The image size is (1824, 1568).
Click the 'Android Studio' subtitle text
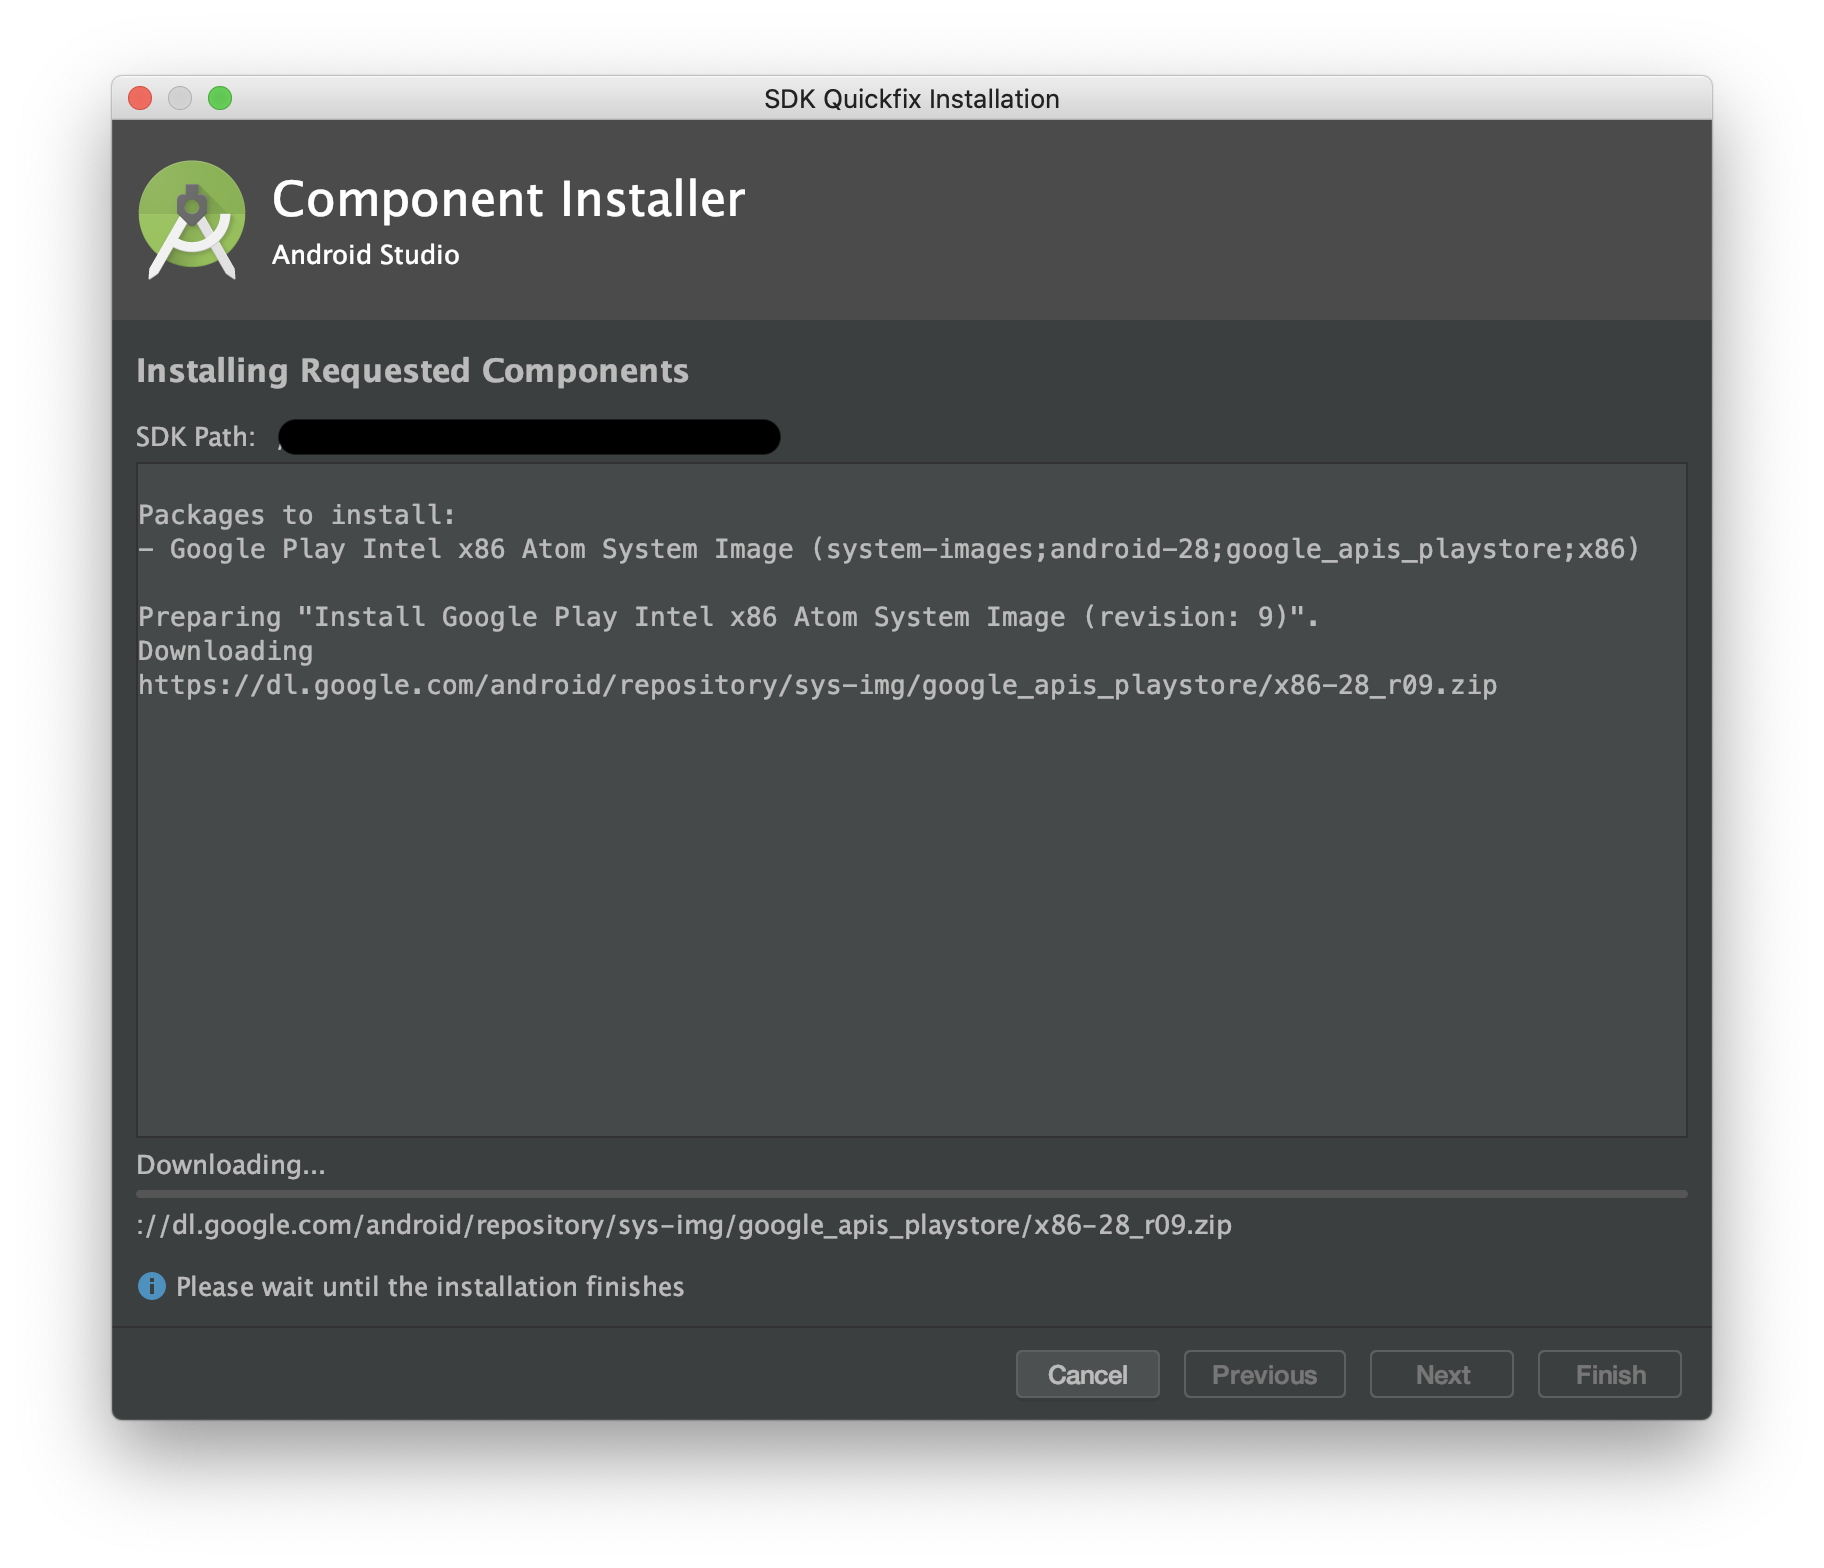[366, 255]
